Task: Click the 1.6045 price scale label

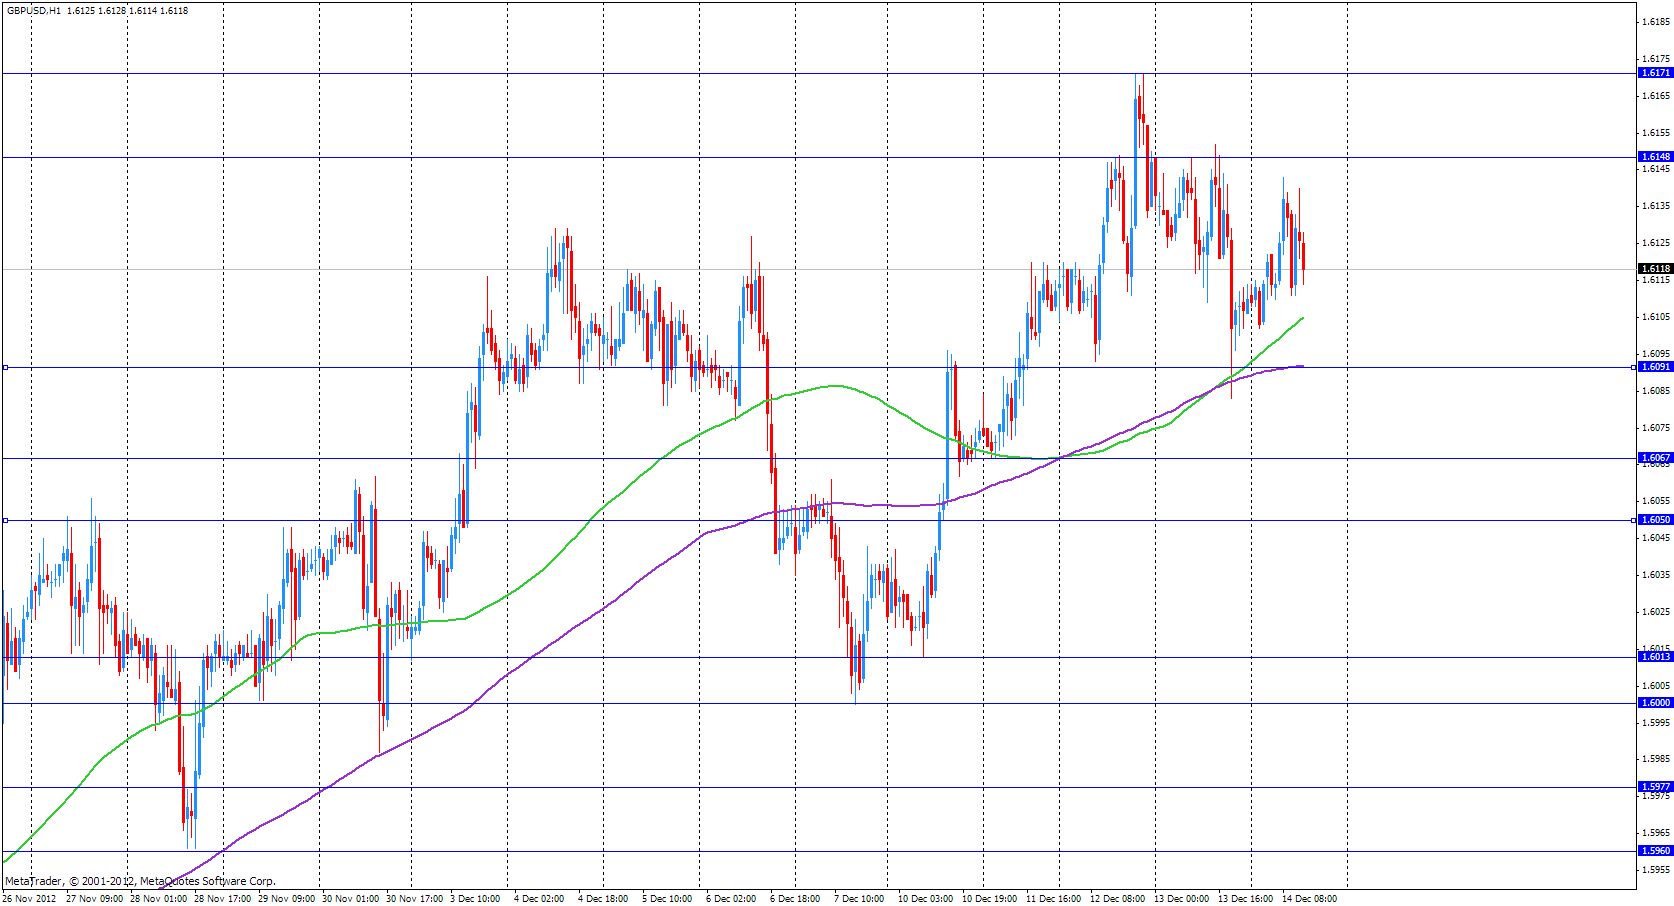Action: 1657,538
